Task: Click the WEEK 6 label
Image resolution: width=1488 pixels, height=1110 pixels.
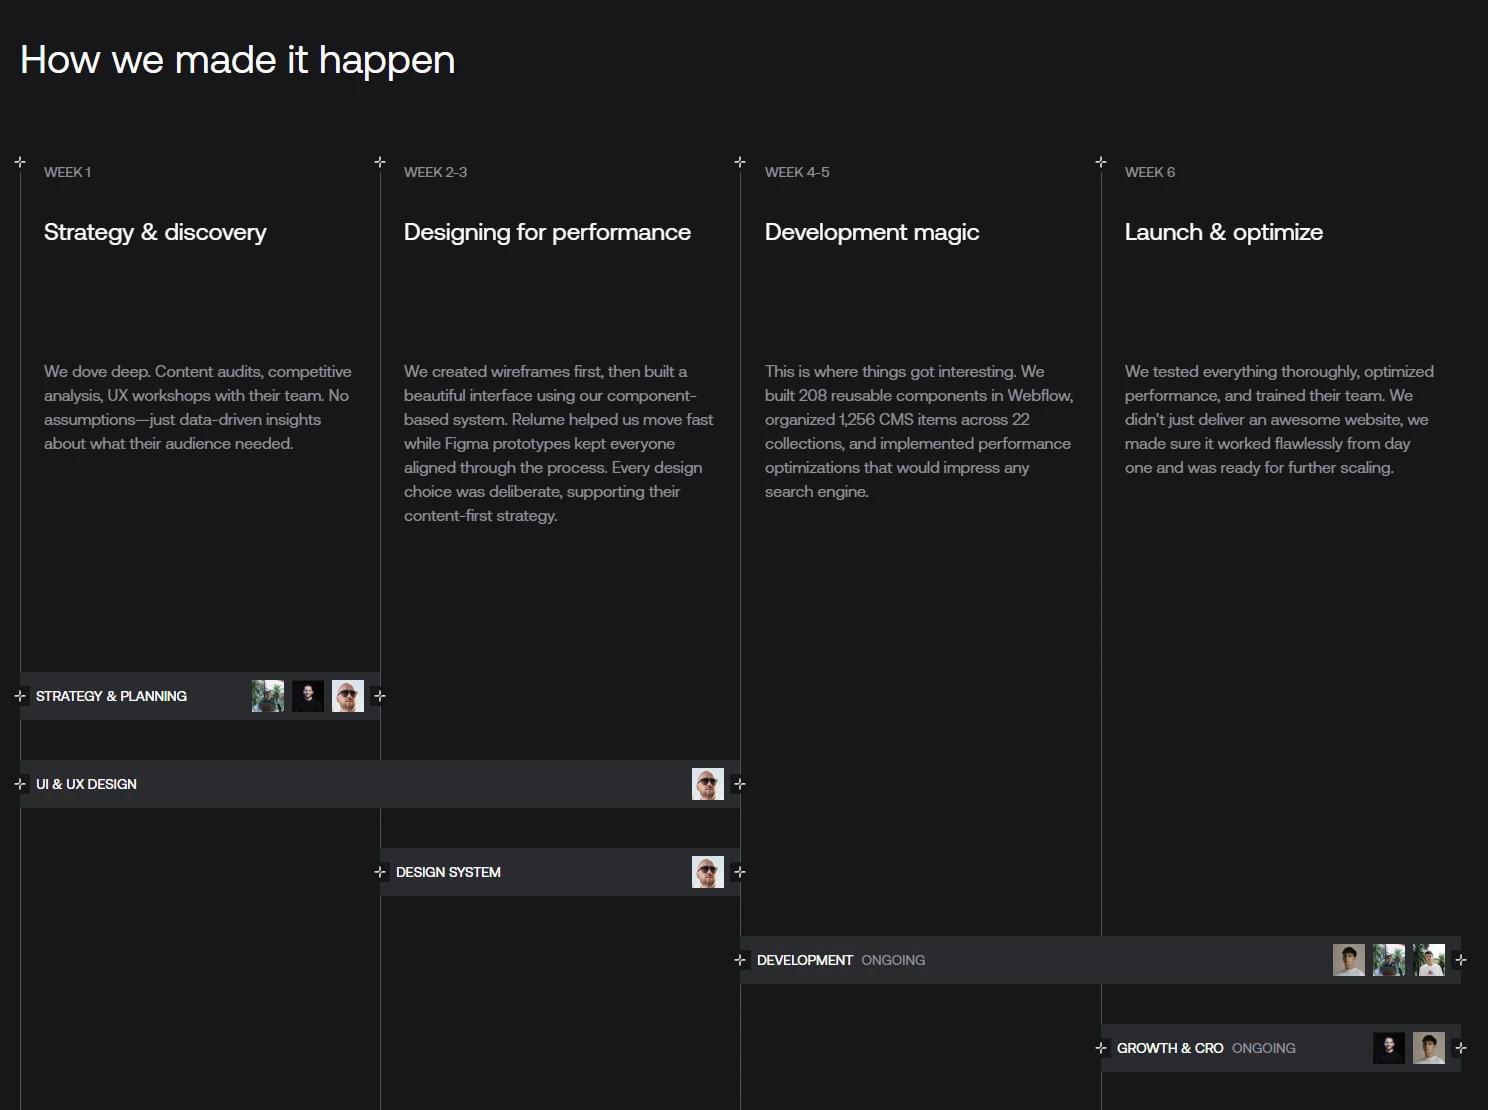Action: (1150, 172)
